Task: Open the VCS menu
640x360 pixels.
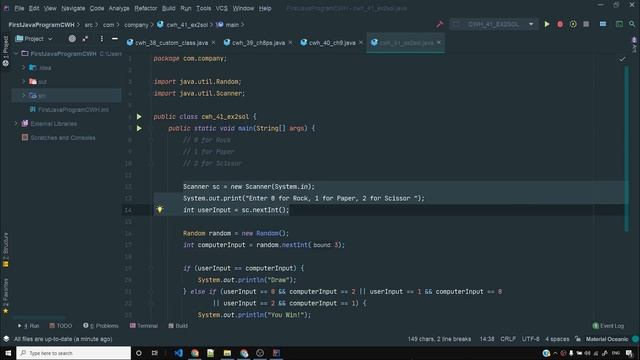Action: point(222,8)
